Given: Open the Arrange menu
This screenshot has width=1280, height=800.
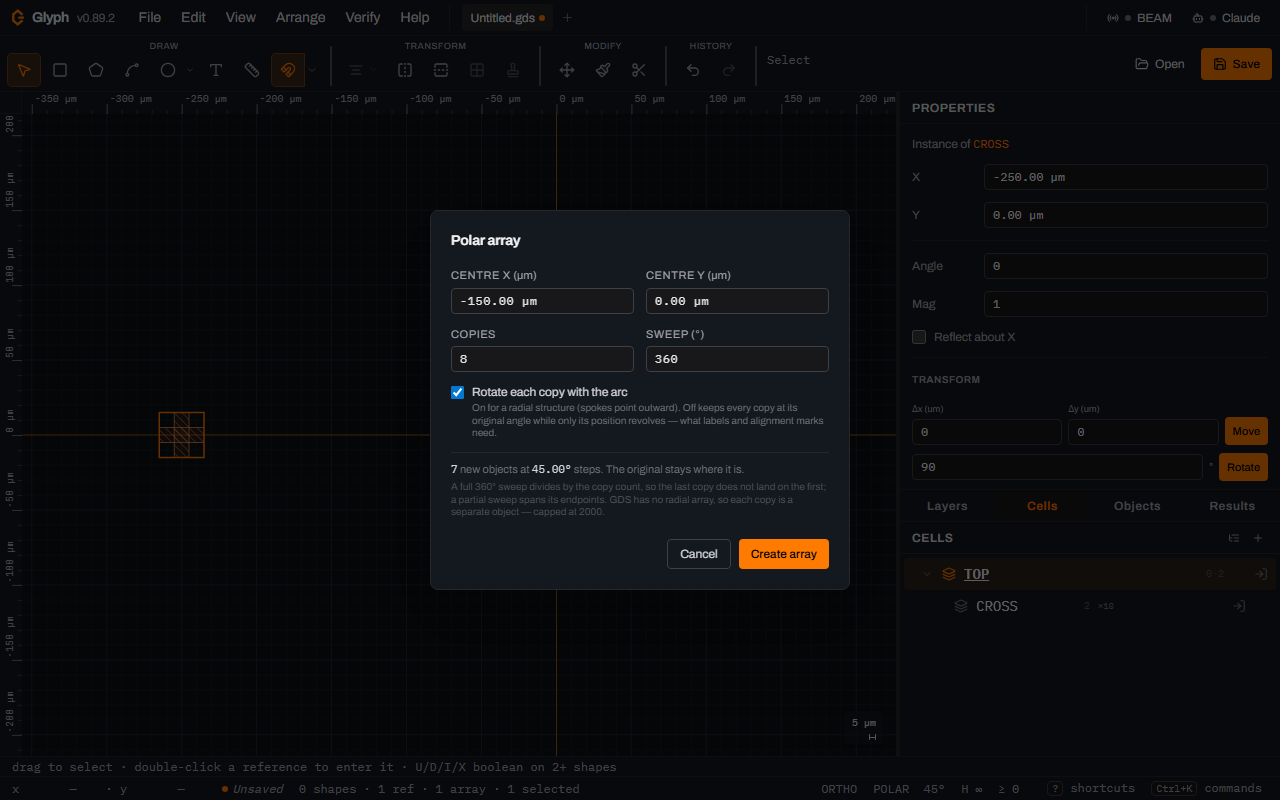Looking at the screenshot, I should tap(300, 17).
